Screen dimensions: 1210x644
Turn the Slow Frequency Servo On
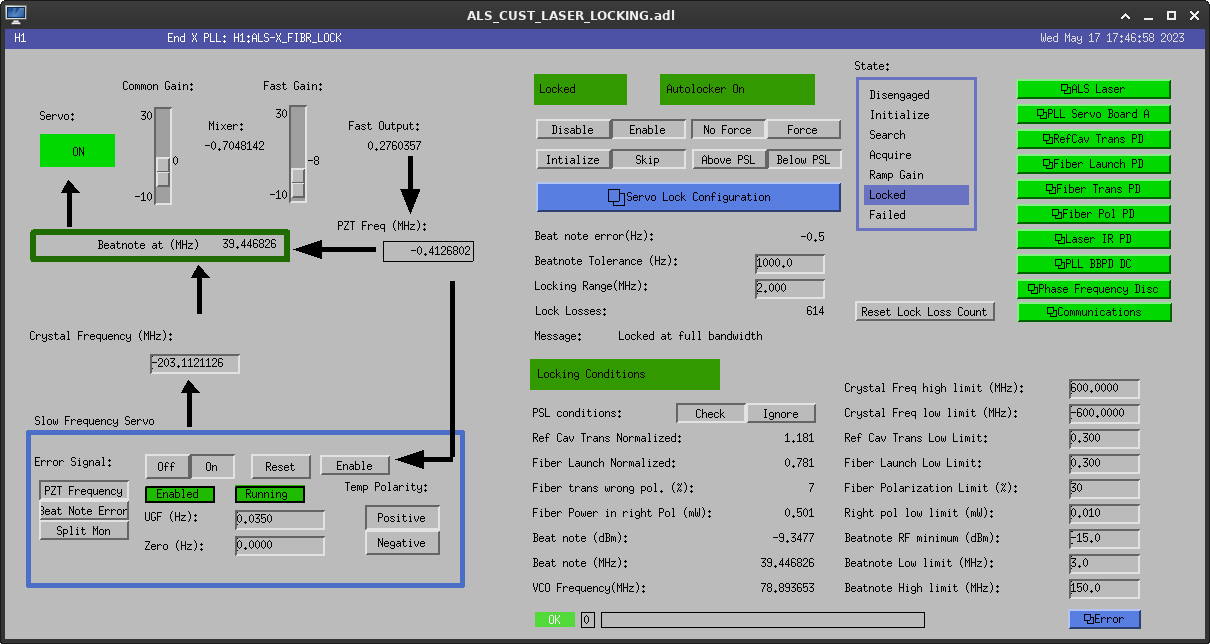pos(212,466)
